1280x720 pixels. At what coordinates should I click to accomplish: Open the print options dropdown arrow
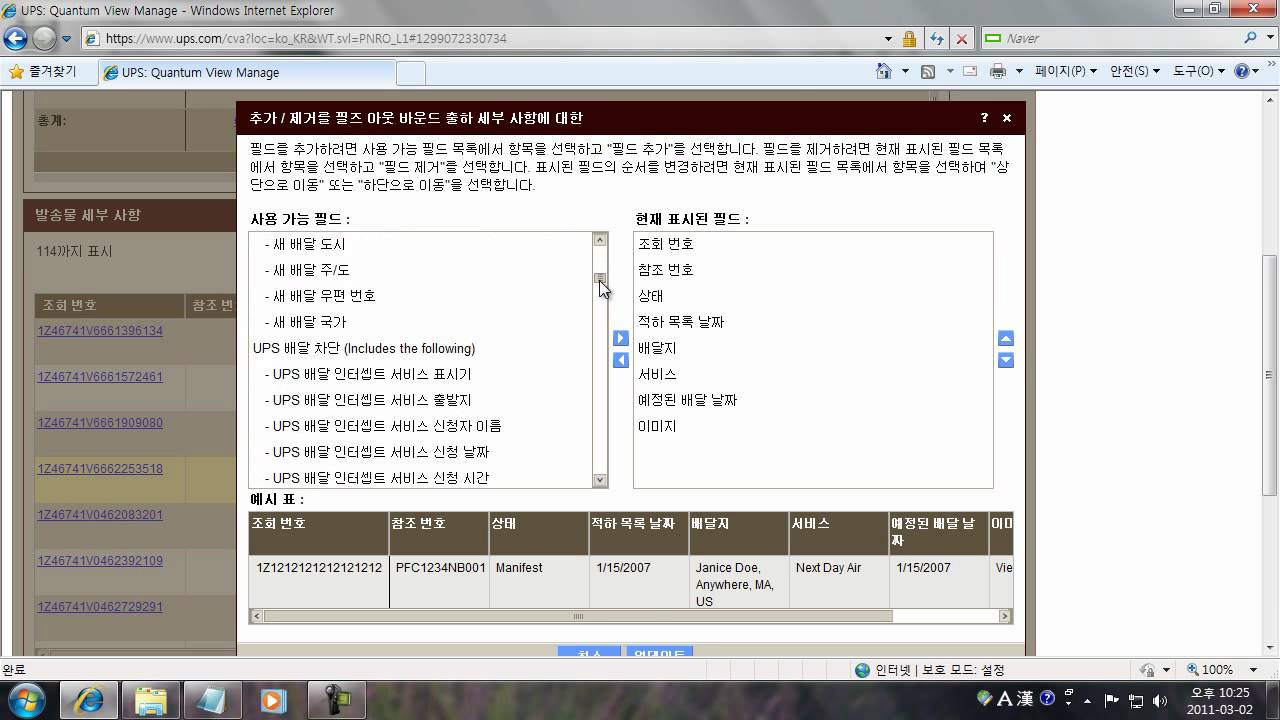[1019, 71]
